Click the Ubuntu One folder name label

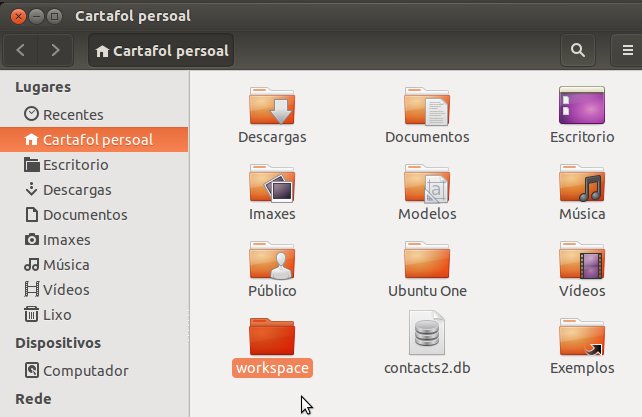[x=427, y=291]
